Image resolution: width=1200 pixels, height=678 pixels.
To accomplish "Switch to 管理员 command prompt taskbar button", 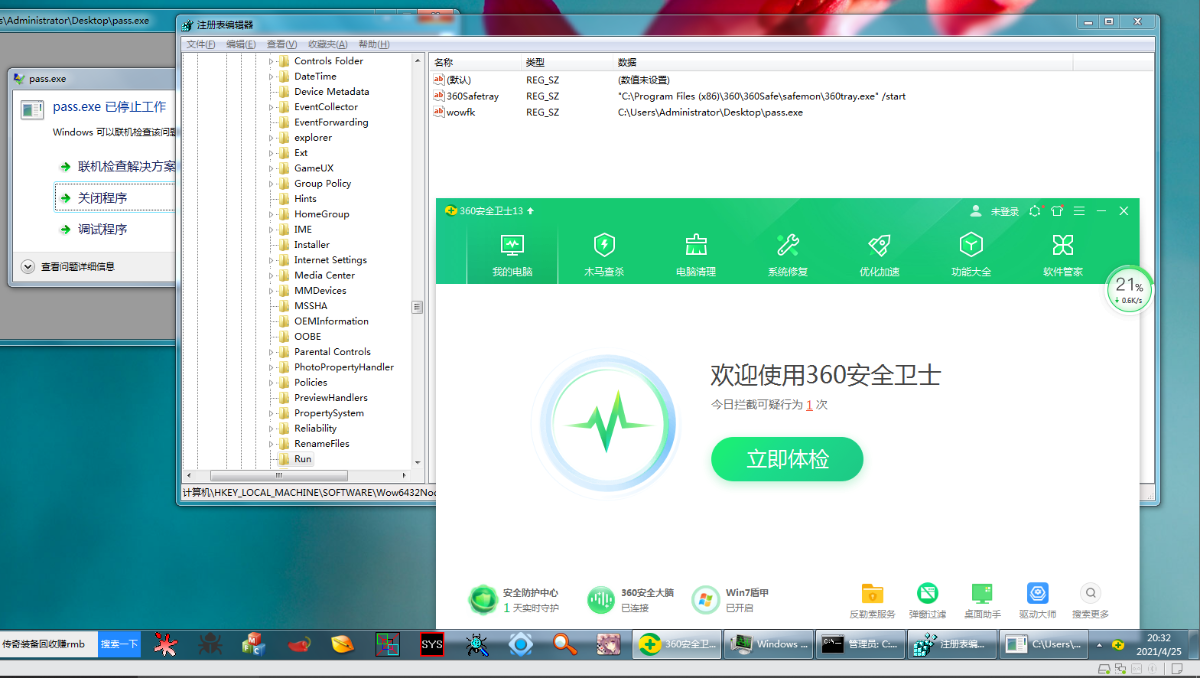I will (x=861, y=644).
